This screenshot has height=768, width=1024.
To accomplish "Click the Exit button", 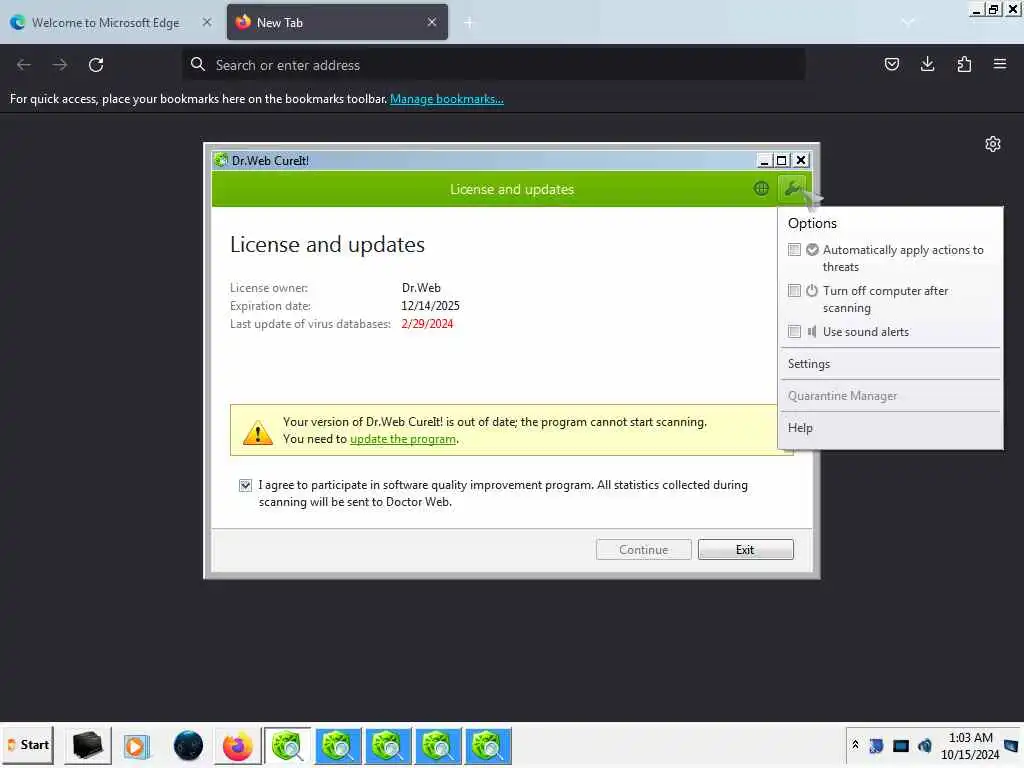I will click(x=745, y=550).
